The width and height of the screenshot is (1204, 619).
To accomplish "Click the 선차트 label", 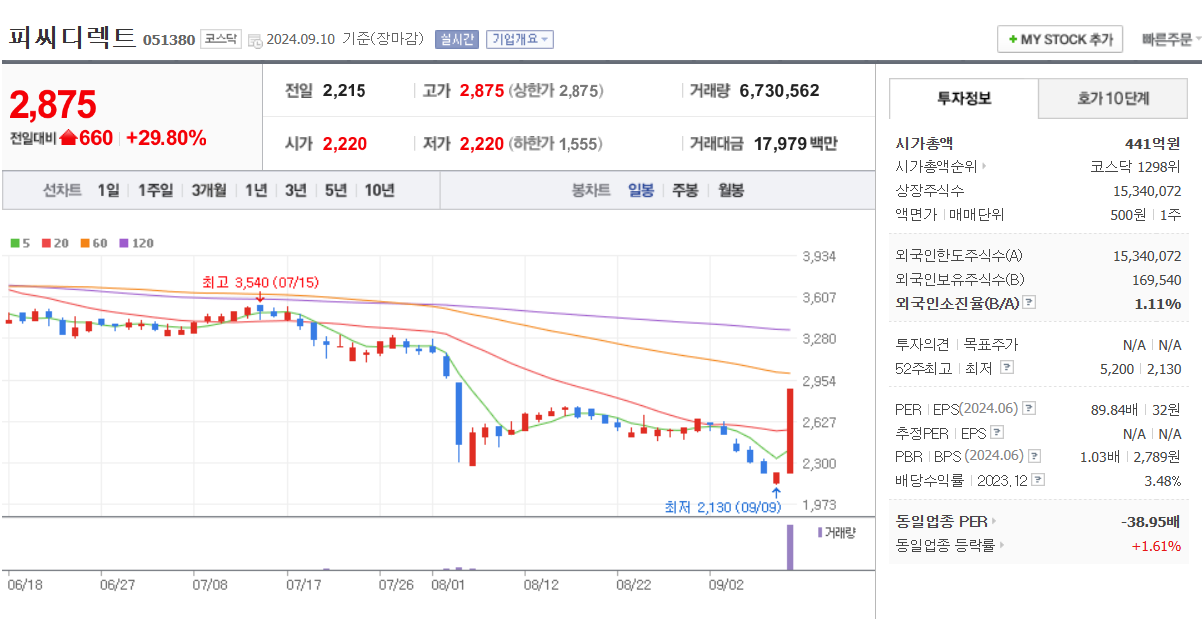I will click(62, 190).
